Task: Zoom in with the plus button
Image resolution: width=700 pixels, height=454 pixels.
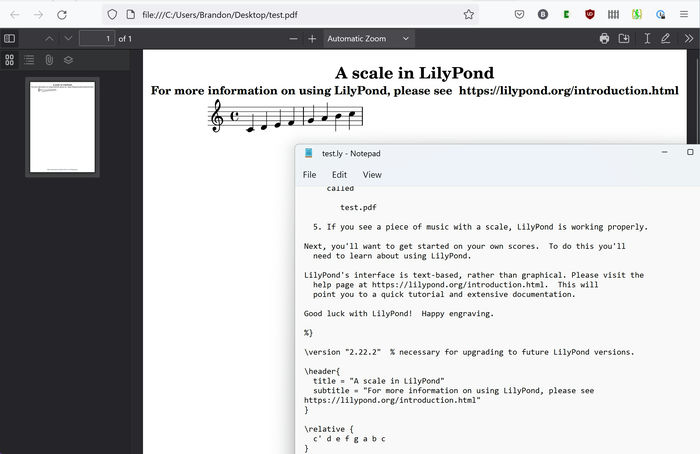Action: [x=312, y=38]
